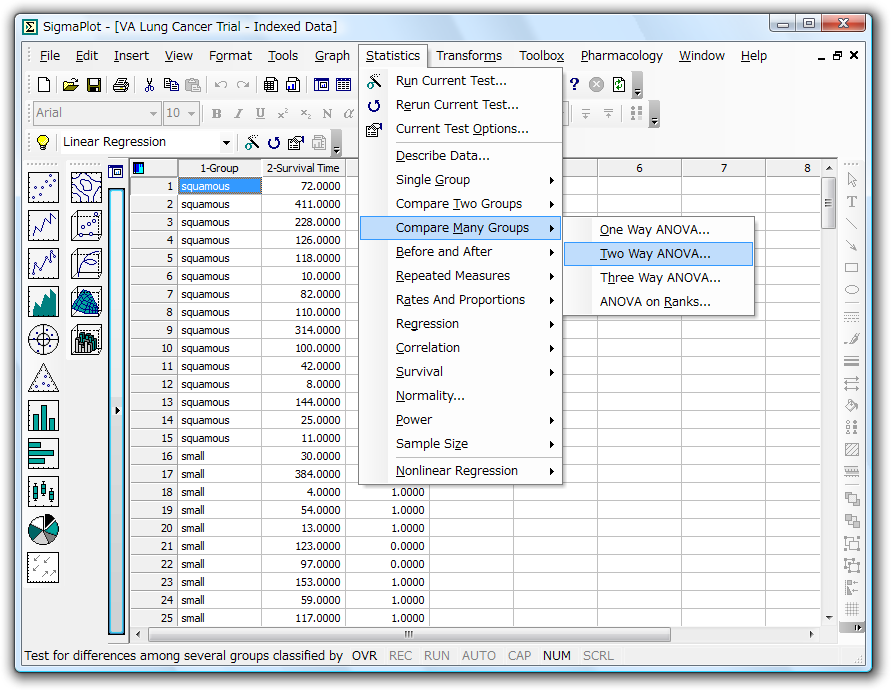Click the horizontal scrollbar thumb
Viewport: 891px width, 690px height.
[409, 634]
